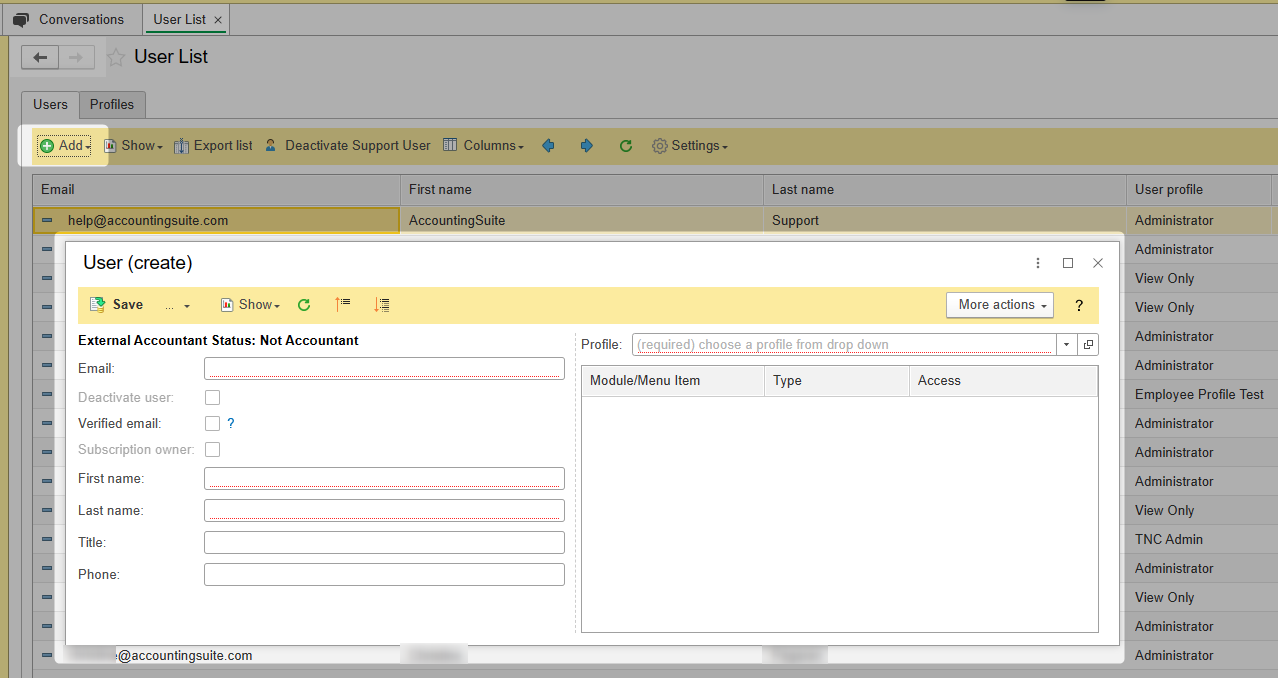
Task: Click the blue left arrow in toolbar
Action: pos(548,146)
